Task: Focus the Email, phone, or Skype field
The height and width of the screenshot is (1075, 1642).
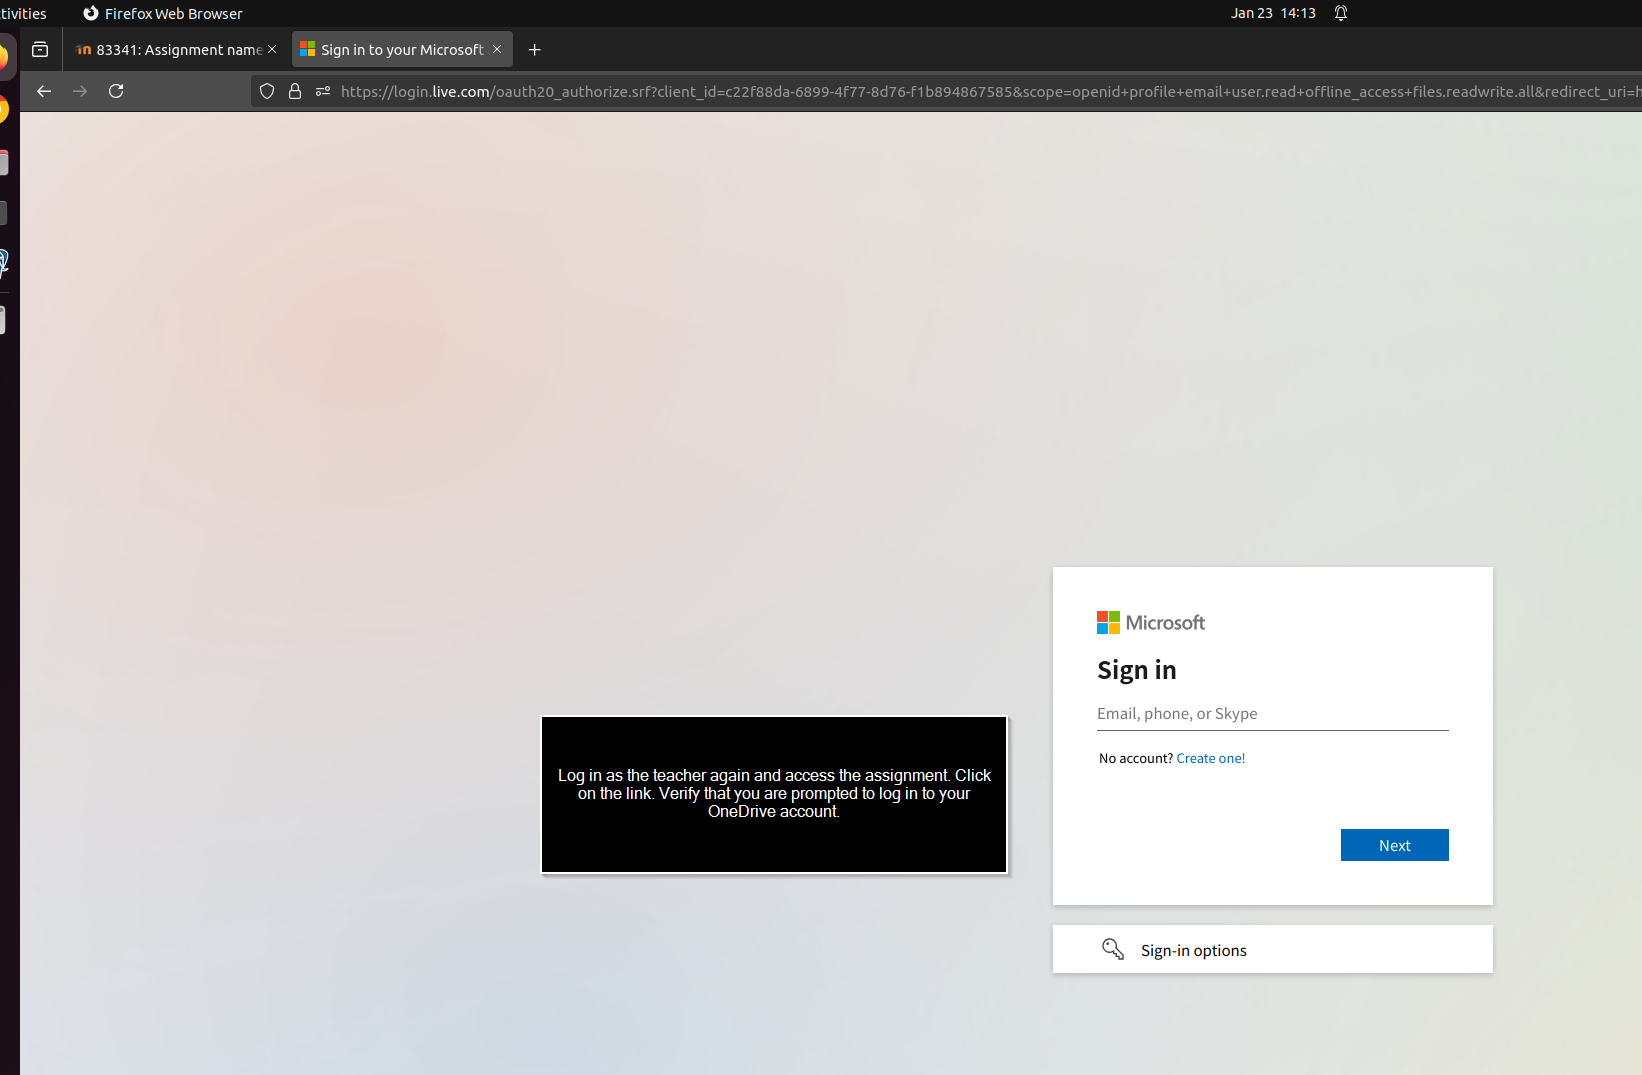Action: (x=1273, y=714)
